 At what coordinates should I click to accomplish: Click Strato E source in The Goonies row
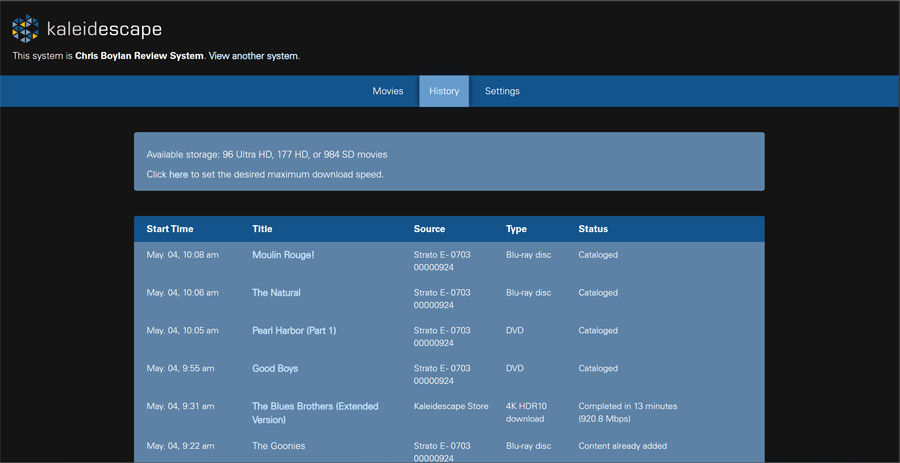442,452
